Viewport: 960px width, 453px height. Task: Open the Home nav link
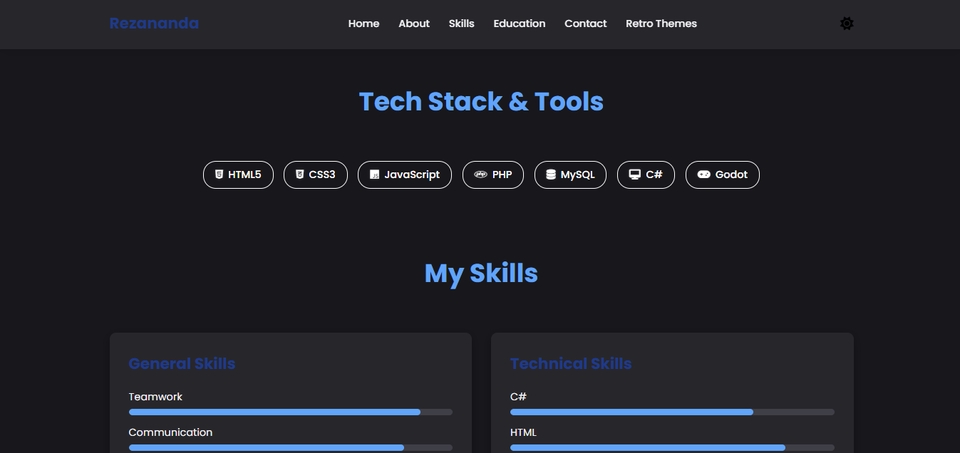pyautogui.click(x=364, y=23)
